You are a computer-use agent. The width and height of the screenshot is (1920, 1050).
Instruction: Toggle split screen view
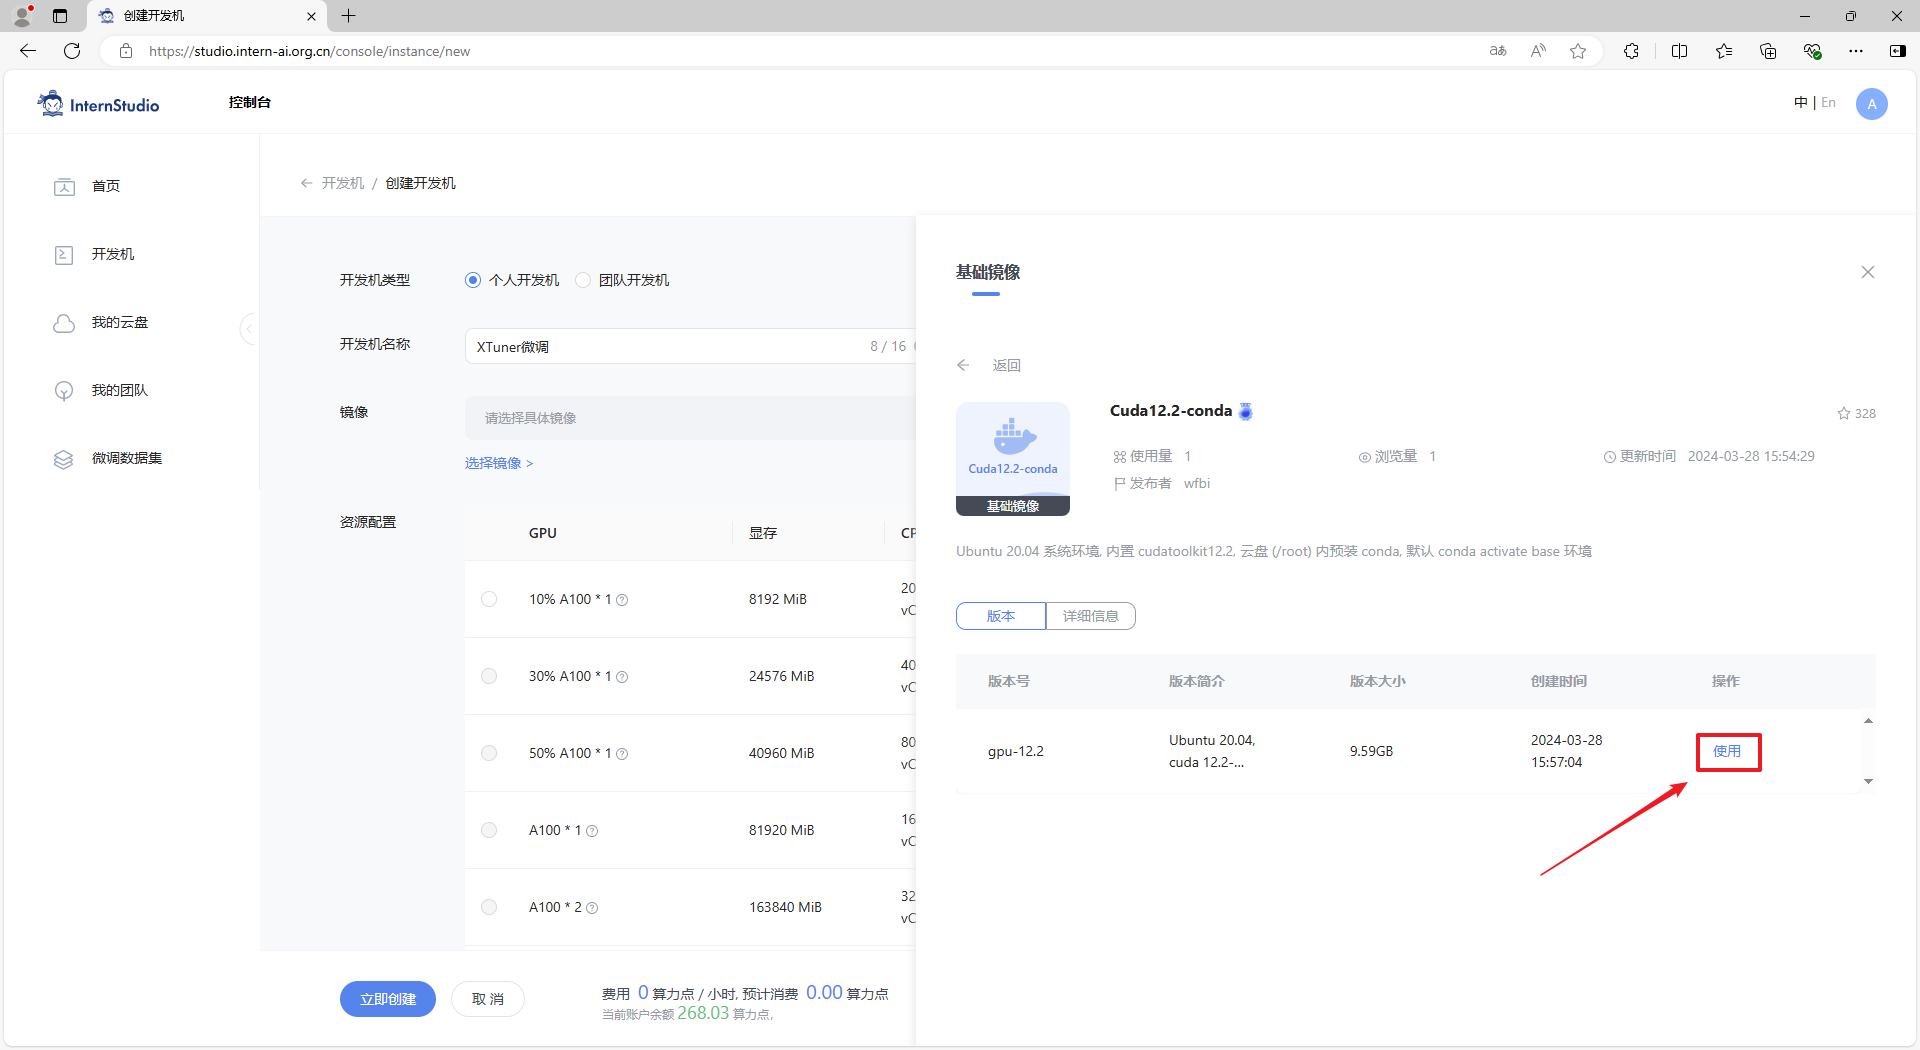click(x=1680, y=51)
